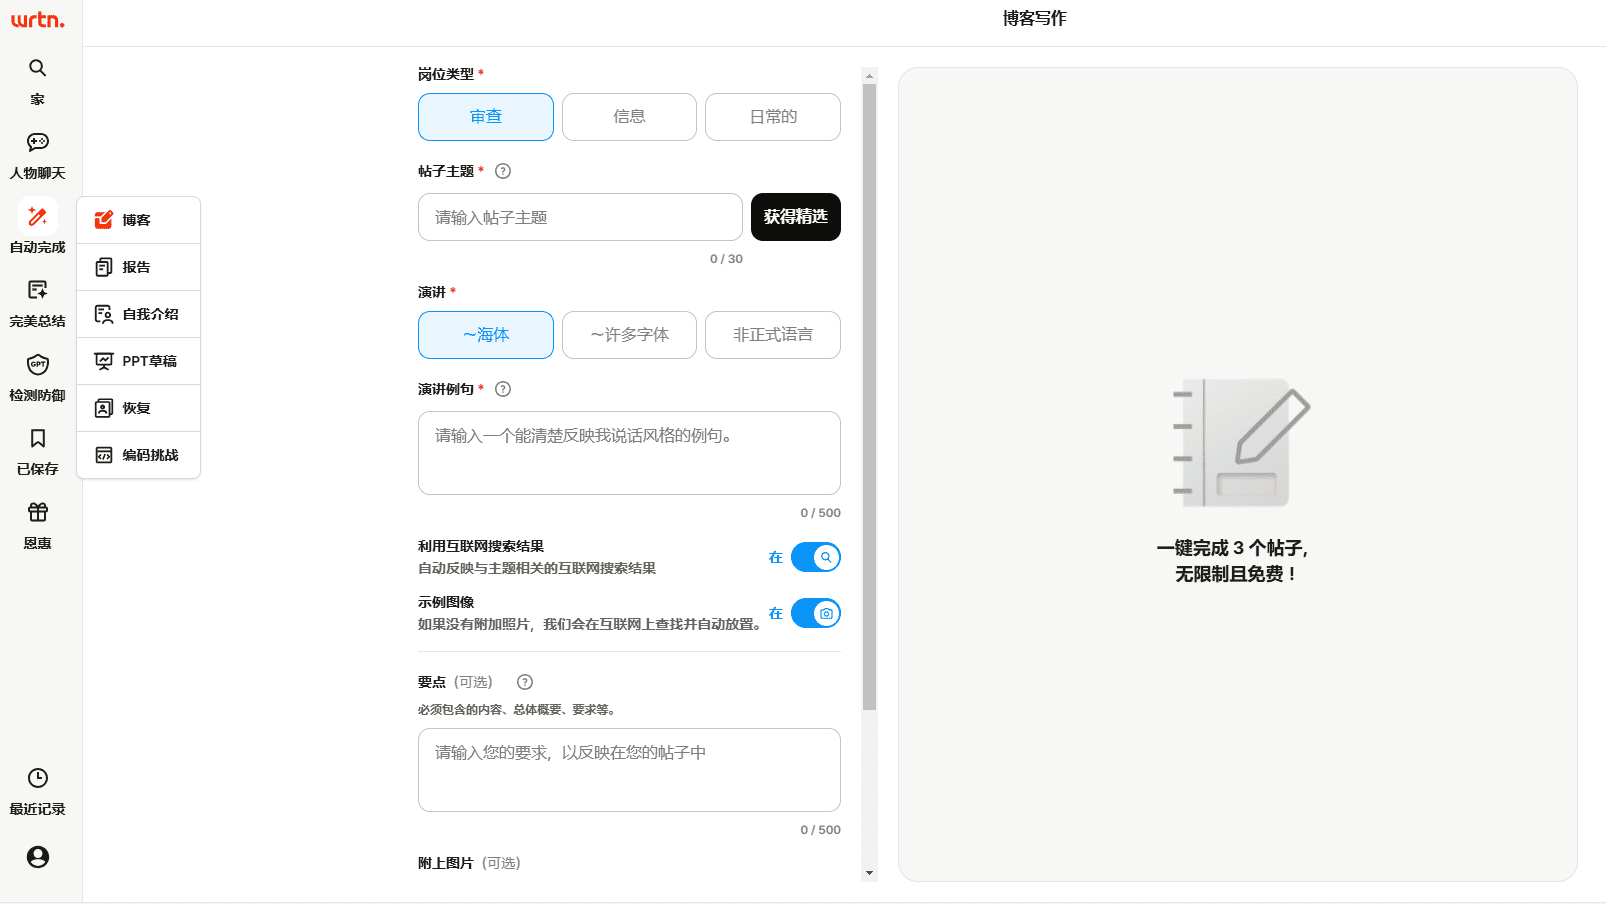Focus the 帖子主题 input field
This screenshot has height=904, width=1606.
pyautogui.click(x=580, y=217)
